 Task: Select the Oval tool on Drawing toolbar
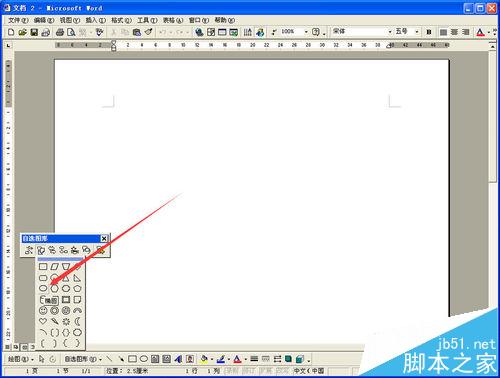pos(144,359)
